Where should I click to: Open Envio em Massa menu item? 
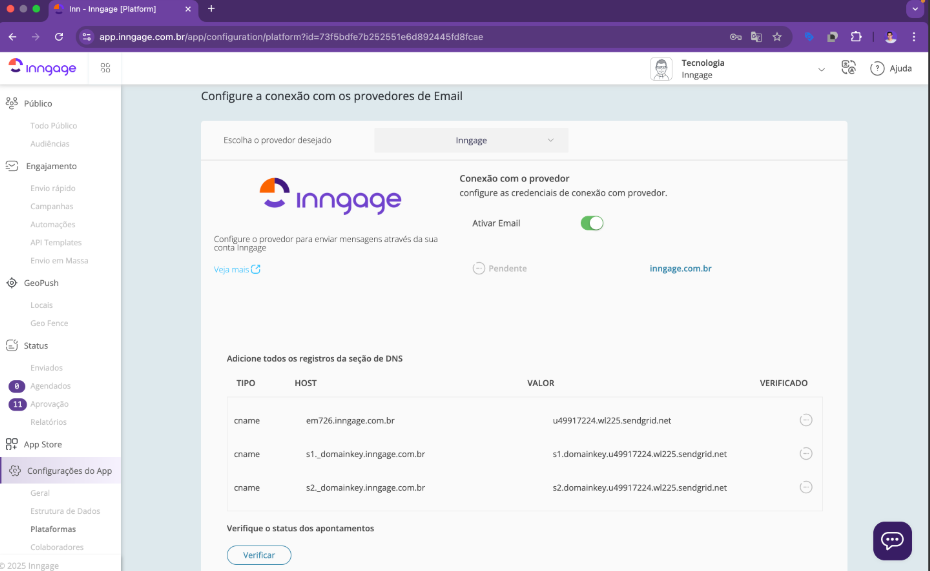coord(59,260)
